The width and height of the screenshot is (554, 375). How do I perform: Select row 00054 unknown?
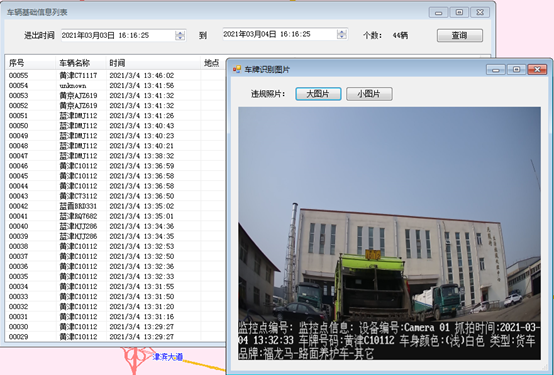(x=116, y=86)
